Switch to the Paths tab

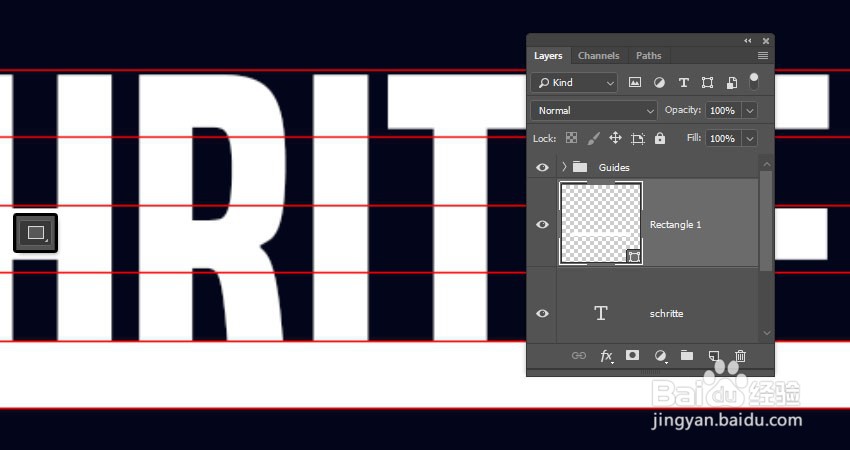[x=648, y=56]
